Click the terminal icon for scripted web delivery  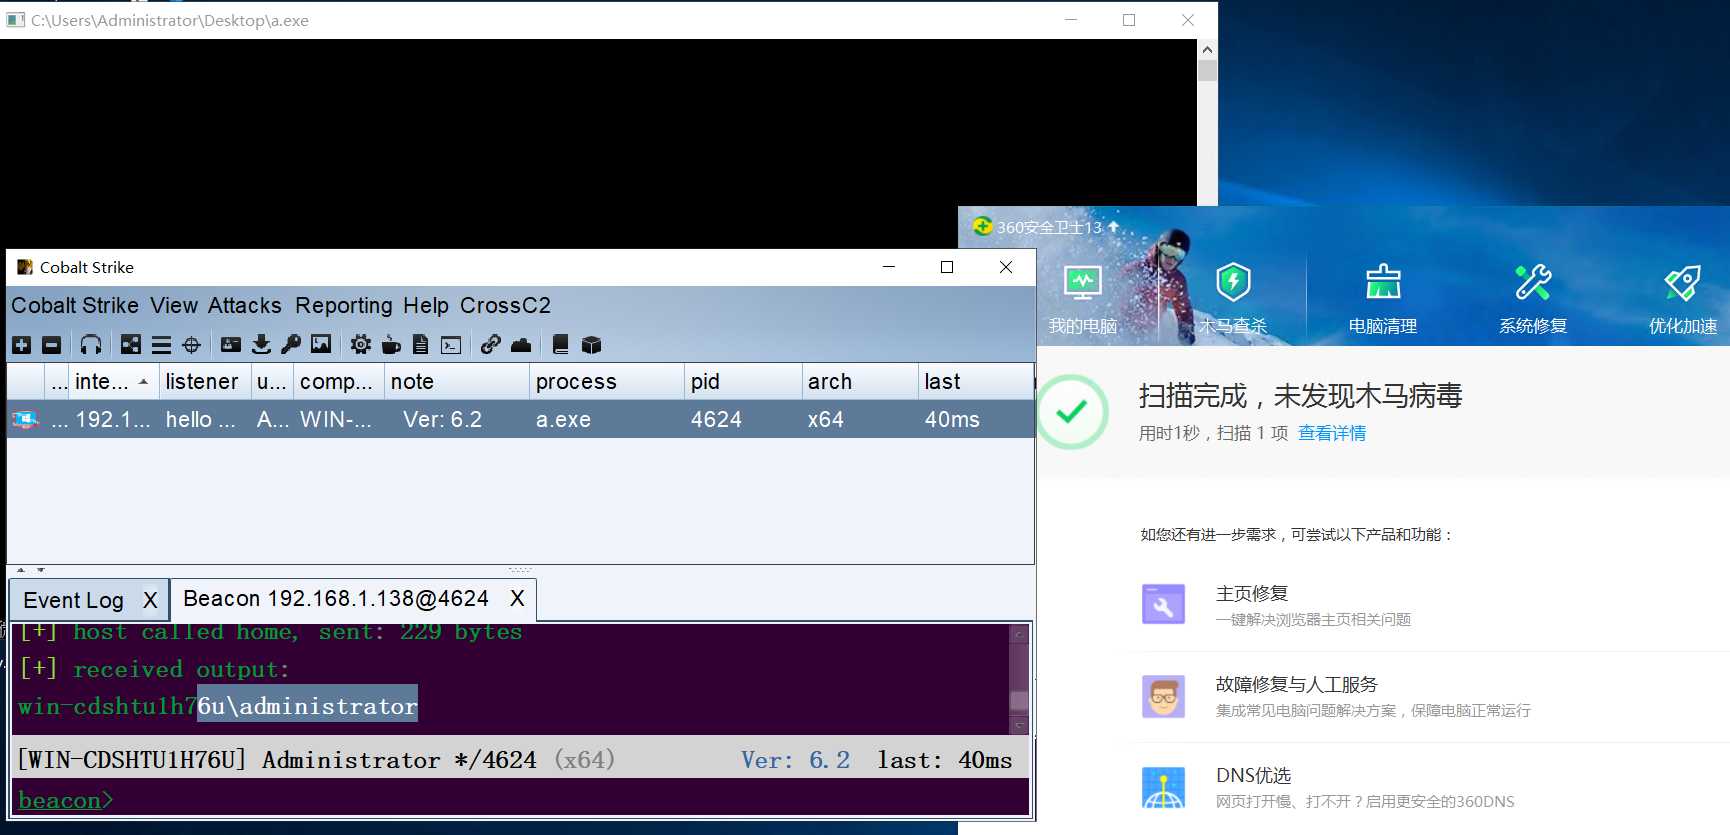[452, 345]
